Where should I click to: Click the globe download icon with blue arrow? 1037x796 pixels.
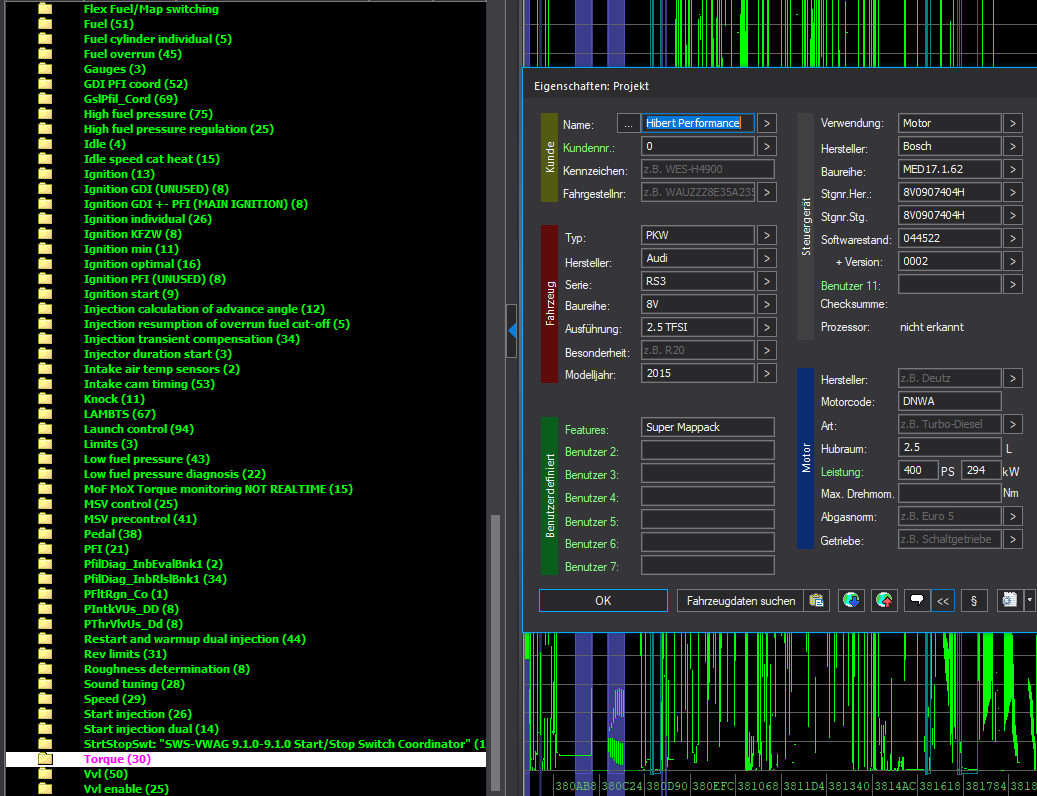[851, 600]
